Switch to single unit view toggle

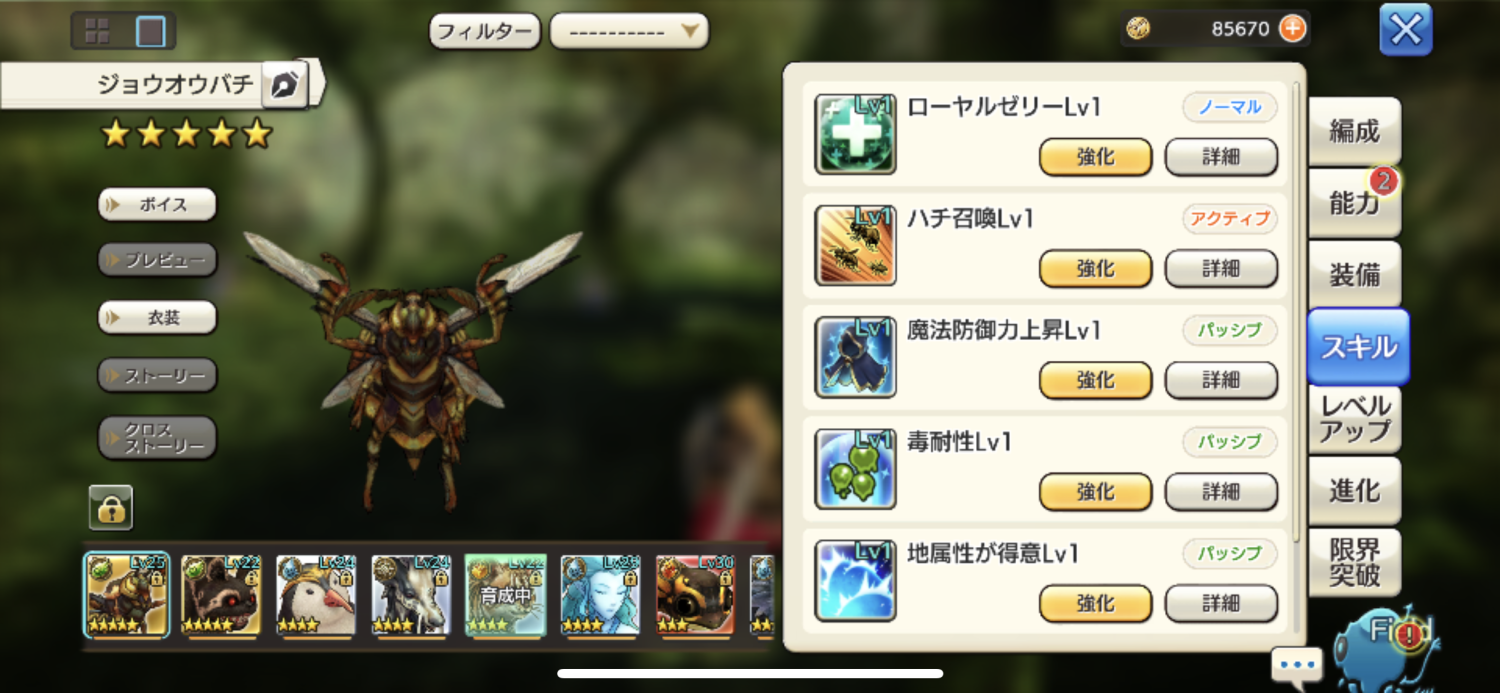tap(151, 31)
